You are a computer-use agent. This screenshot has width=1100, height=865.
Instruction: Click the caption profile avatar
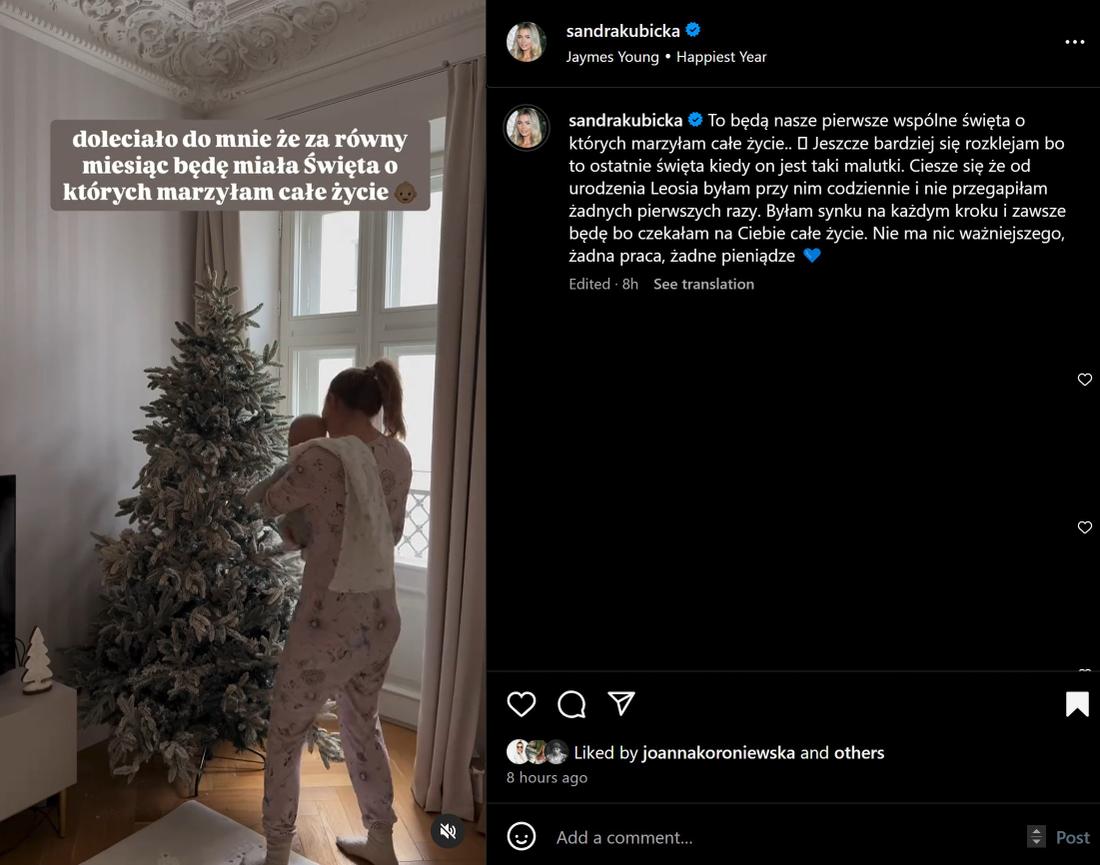(526, 128)
